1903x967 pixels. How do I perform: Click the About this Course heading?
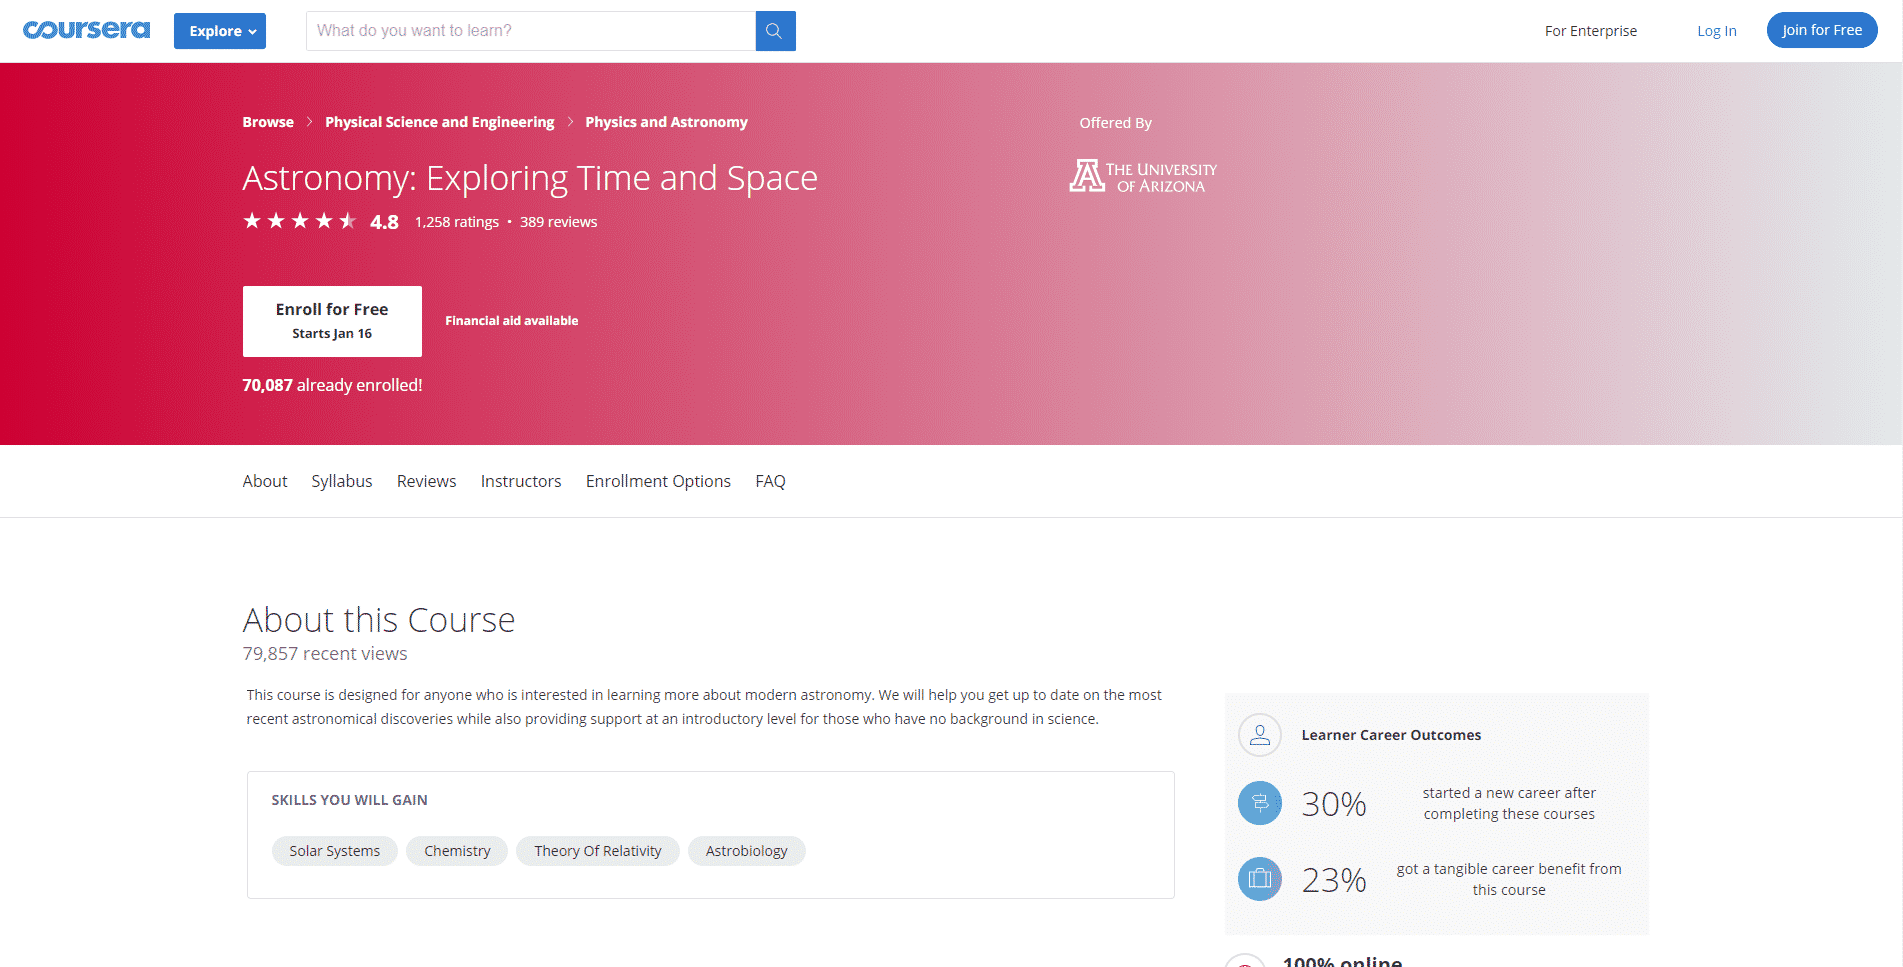coord(379,620)
